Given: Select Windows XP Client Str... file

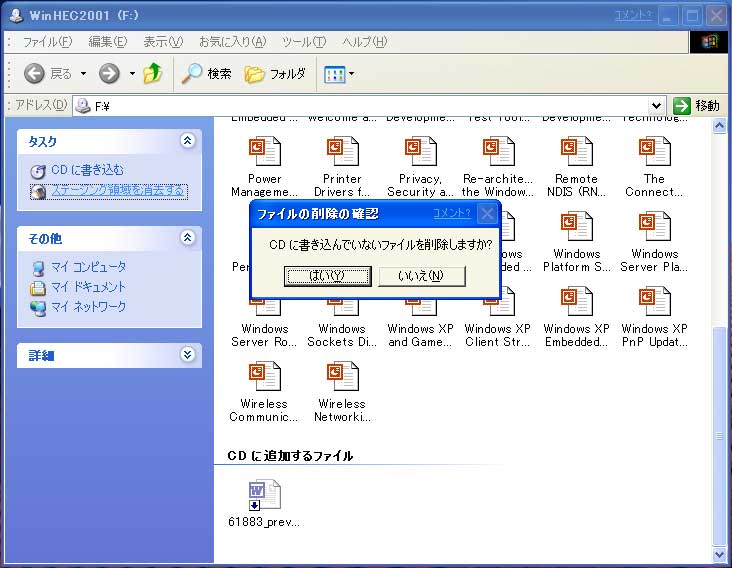Looking at the screenshot, I should click(x=498, y=323).
